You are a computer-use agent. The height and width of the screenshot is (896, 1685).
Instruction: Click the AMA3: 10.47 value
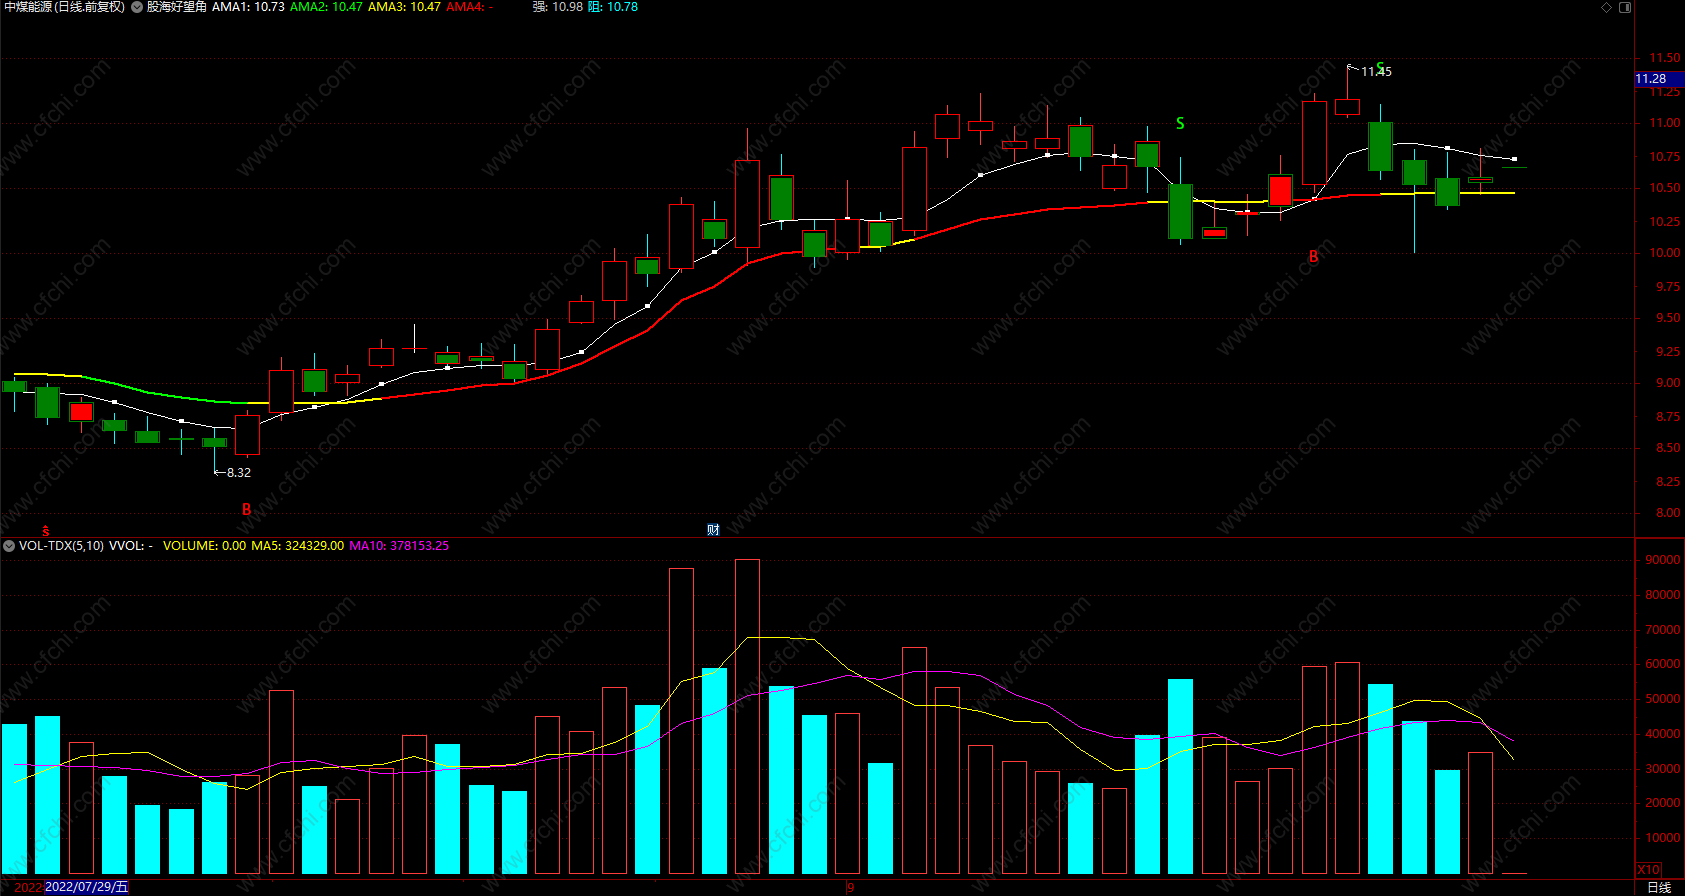(404, 7)
